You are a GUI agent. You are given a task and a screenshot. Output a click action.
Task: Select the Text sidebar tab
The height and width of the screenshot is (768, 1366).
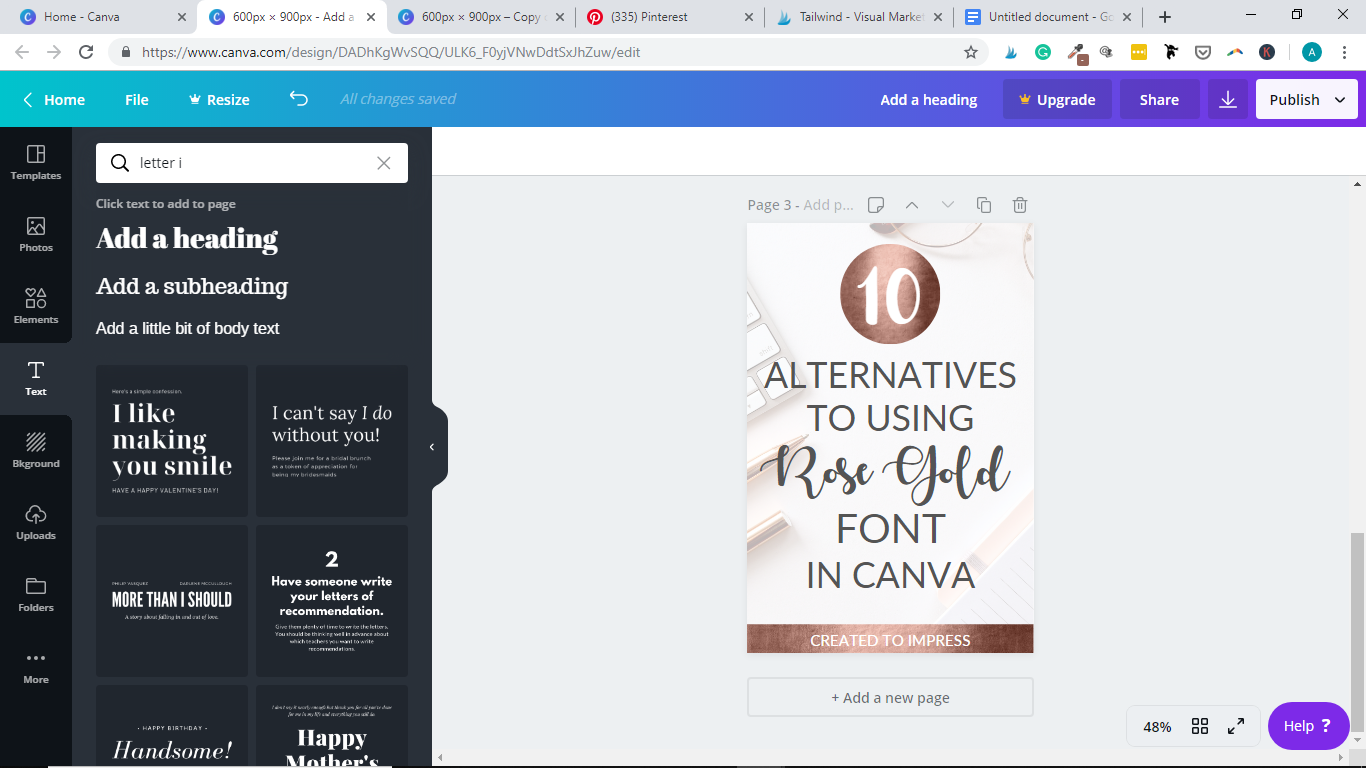point(36,379)
